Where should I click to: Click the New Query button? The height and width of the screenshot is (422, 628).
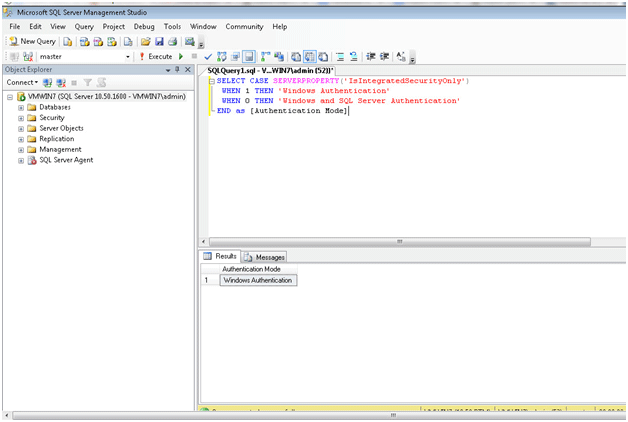pyautogui.click(x=32, y=41)
